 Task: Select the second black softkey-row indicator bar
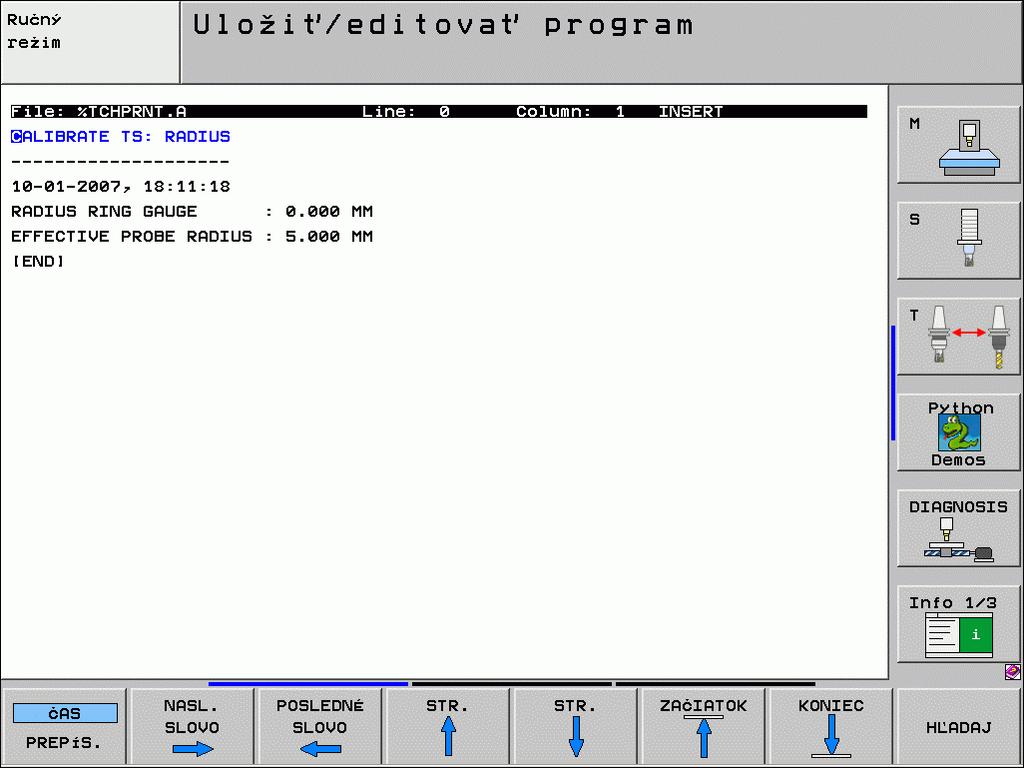(x=512, y=684)
